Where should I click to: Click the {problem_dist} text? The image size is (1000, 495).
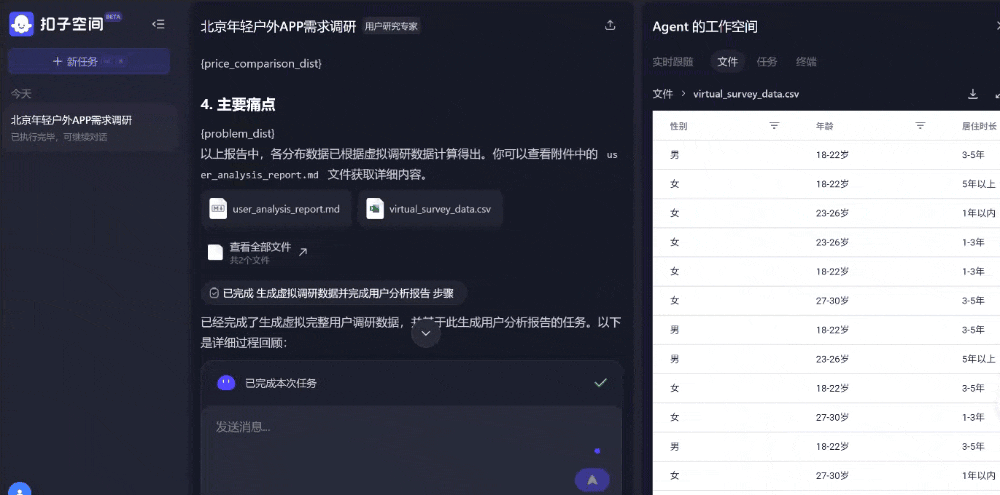click(237, 133)
